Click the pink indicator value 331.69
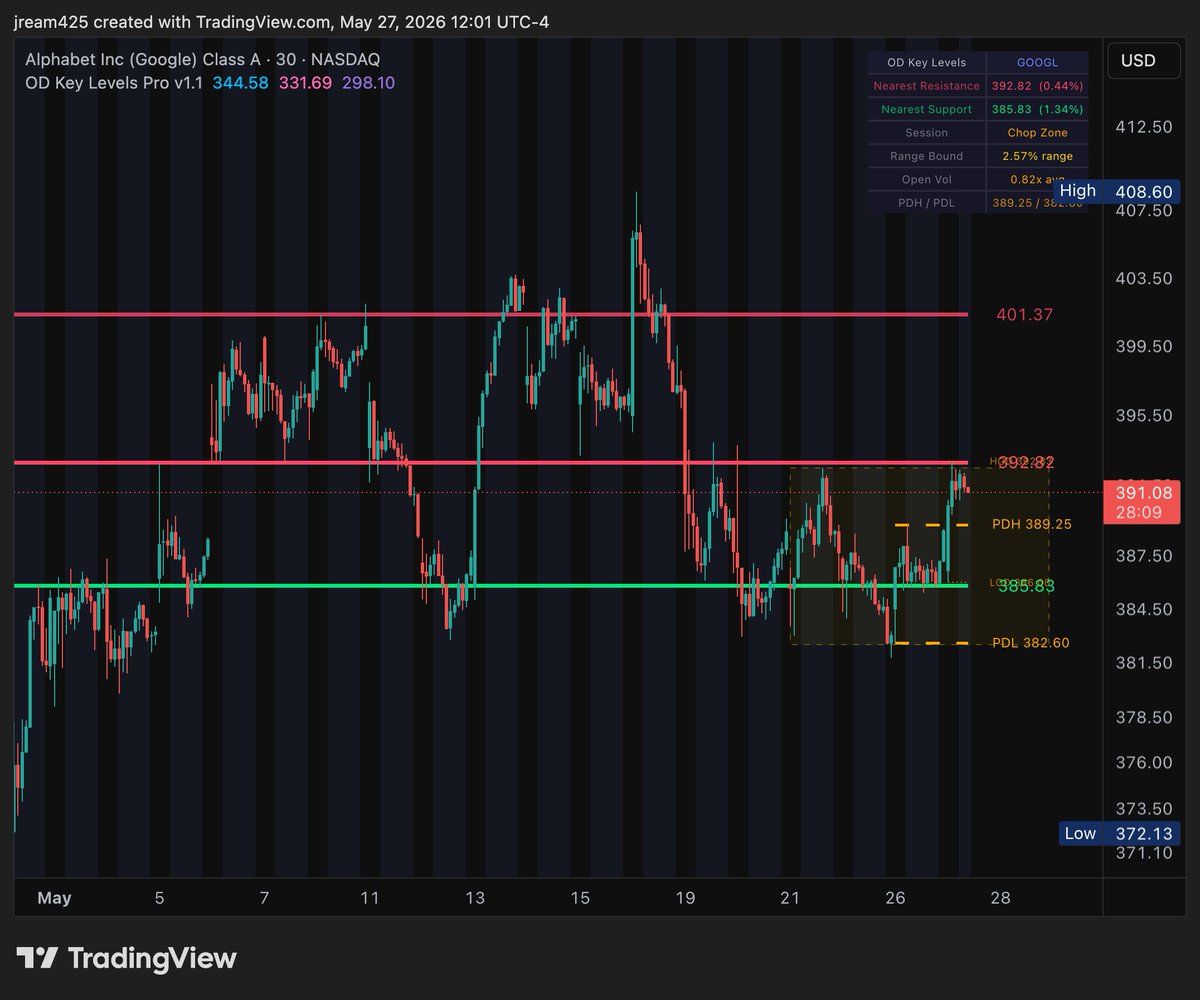This screenshot has width=1200, height=1000. tap(305, 83)
